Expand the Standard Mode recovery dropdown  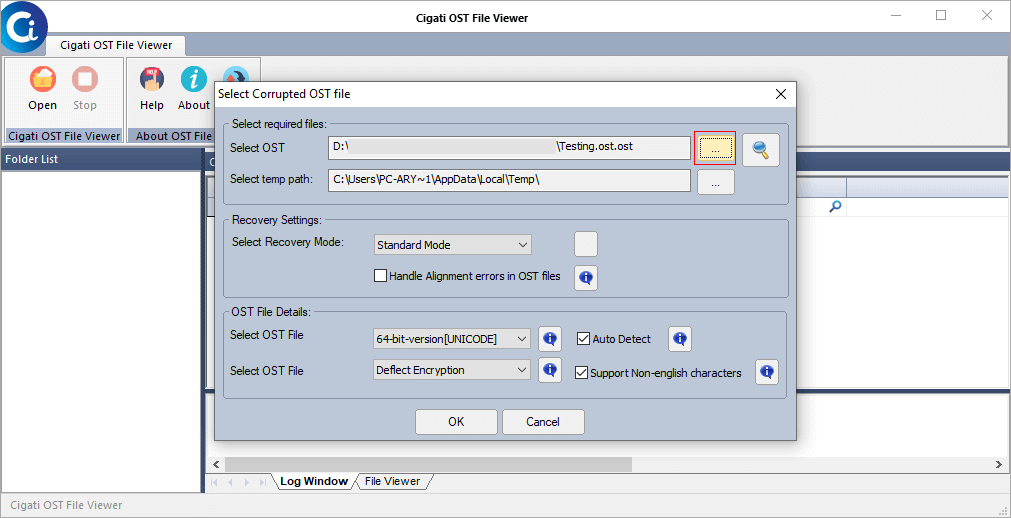pos(452,245)
